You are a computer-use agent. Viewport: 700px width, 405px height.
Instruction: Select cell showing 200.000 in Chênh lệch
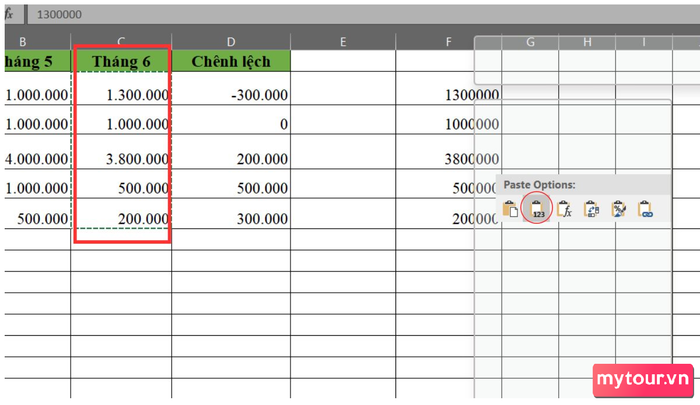[x=231, y=152]
